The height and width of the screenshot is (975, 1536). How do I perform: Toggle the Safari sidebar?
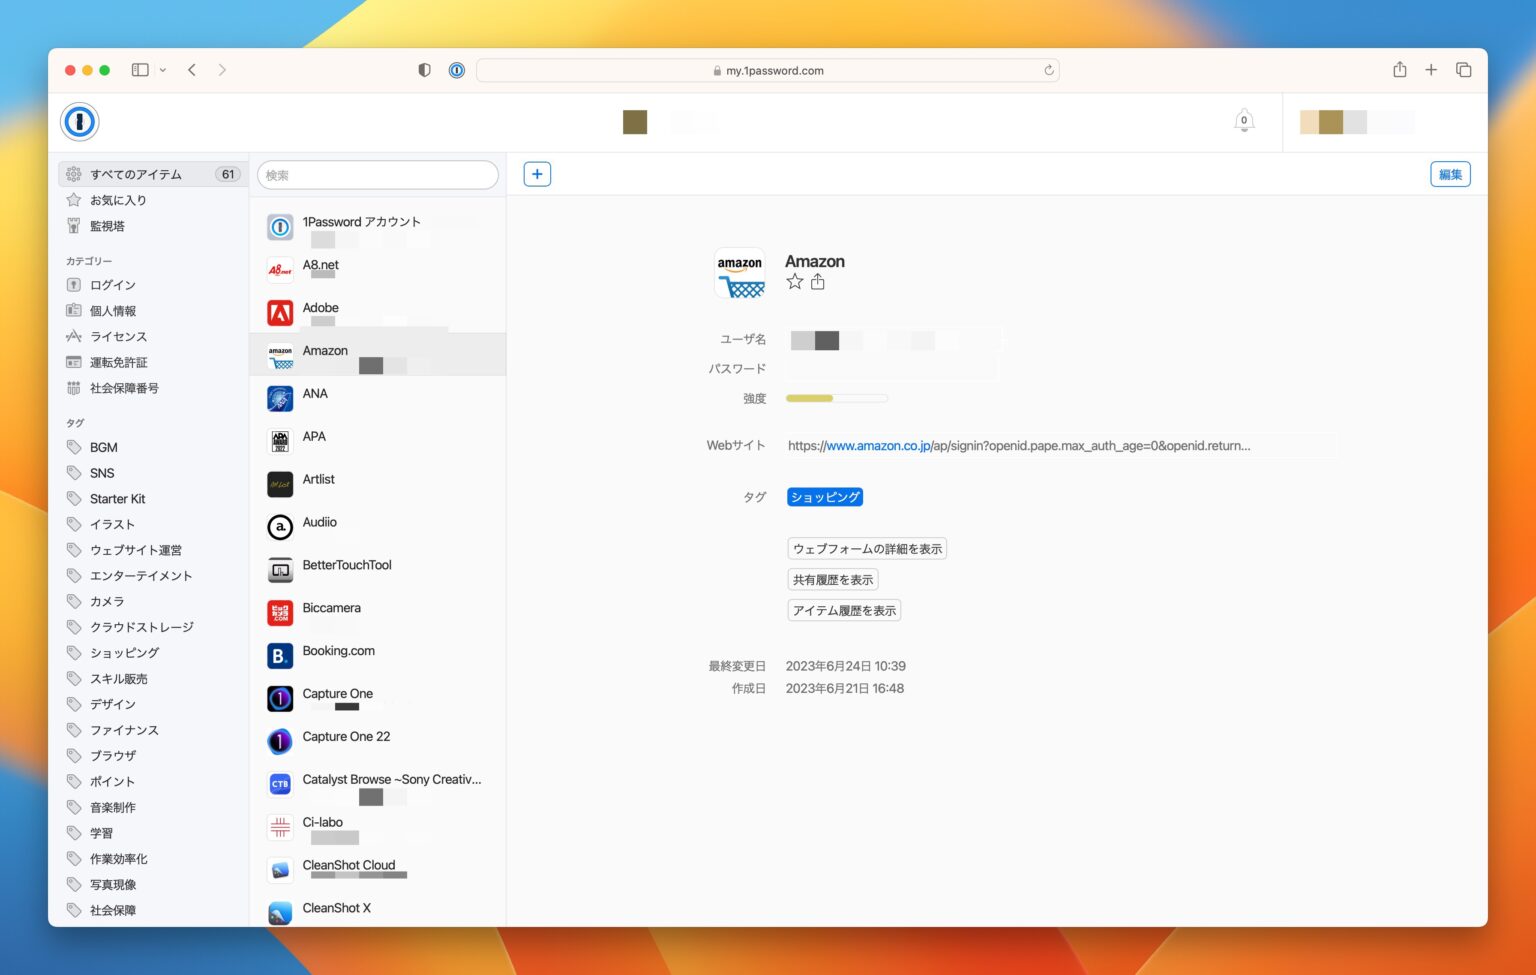tap(140, 70)
